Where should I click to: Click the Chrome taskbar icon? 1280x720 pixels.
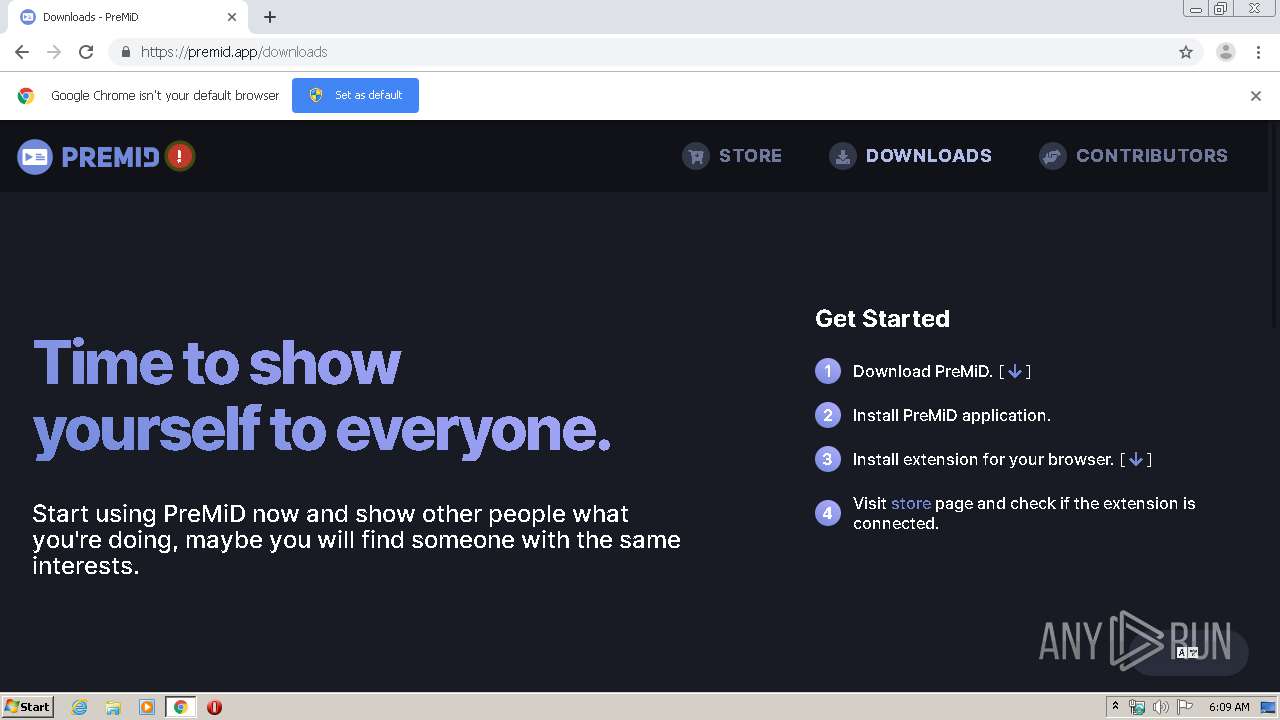[180, 707]
